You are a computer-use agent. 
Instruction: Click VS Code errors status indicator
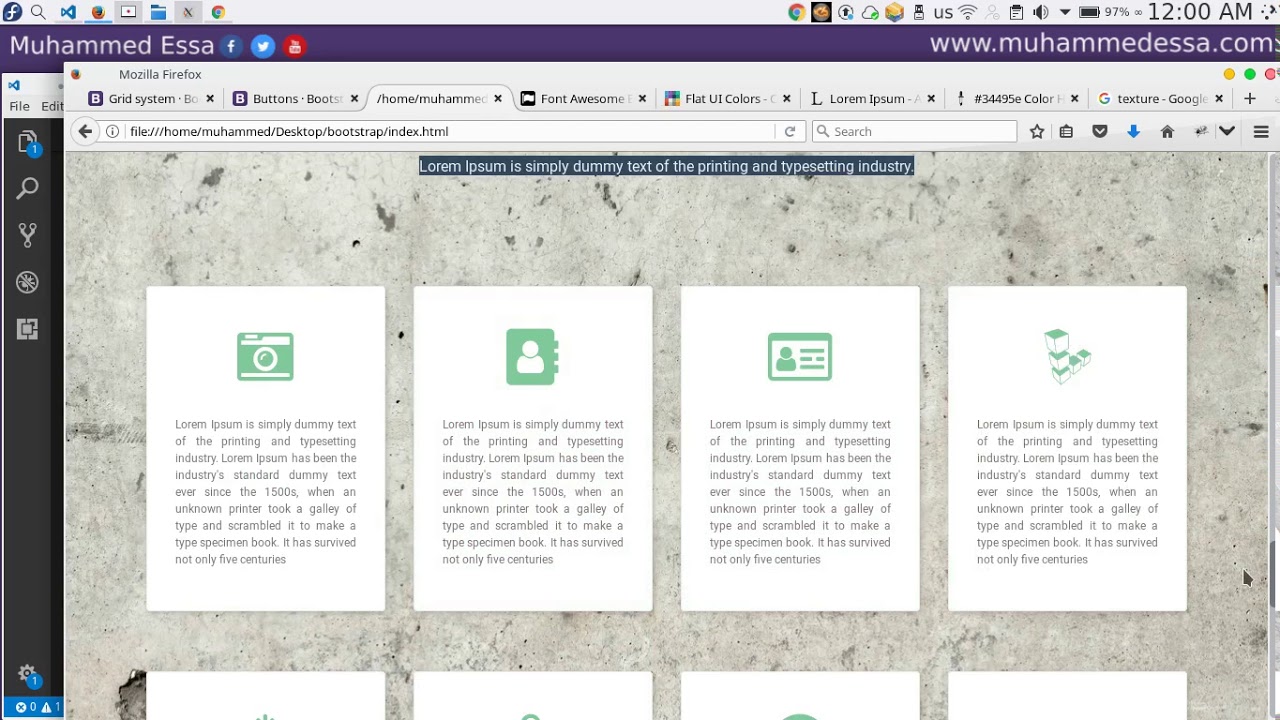coord(27,707)
